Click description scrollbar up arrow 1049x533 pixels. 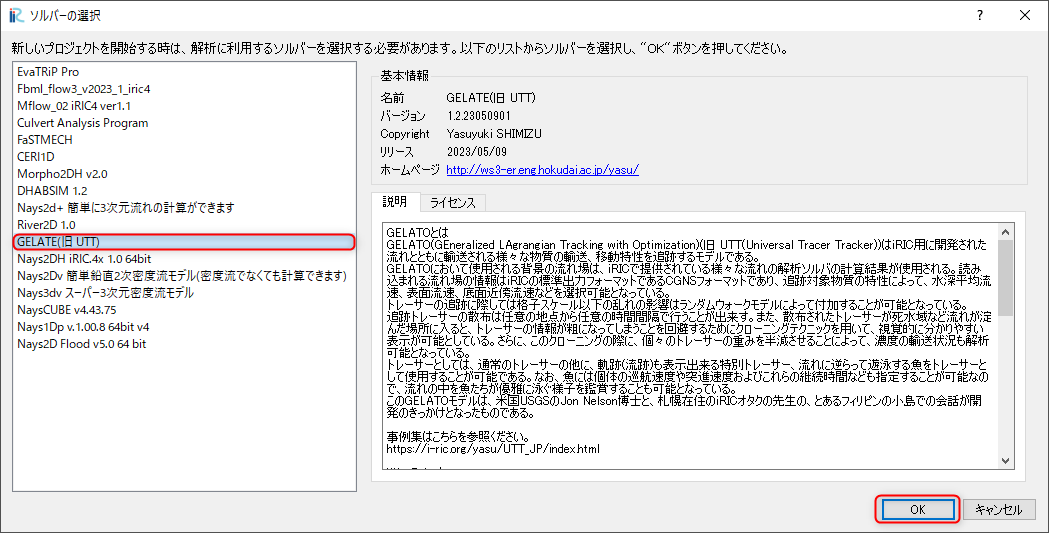pyautogui.click(x=1006, y=231)
